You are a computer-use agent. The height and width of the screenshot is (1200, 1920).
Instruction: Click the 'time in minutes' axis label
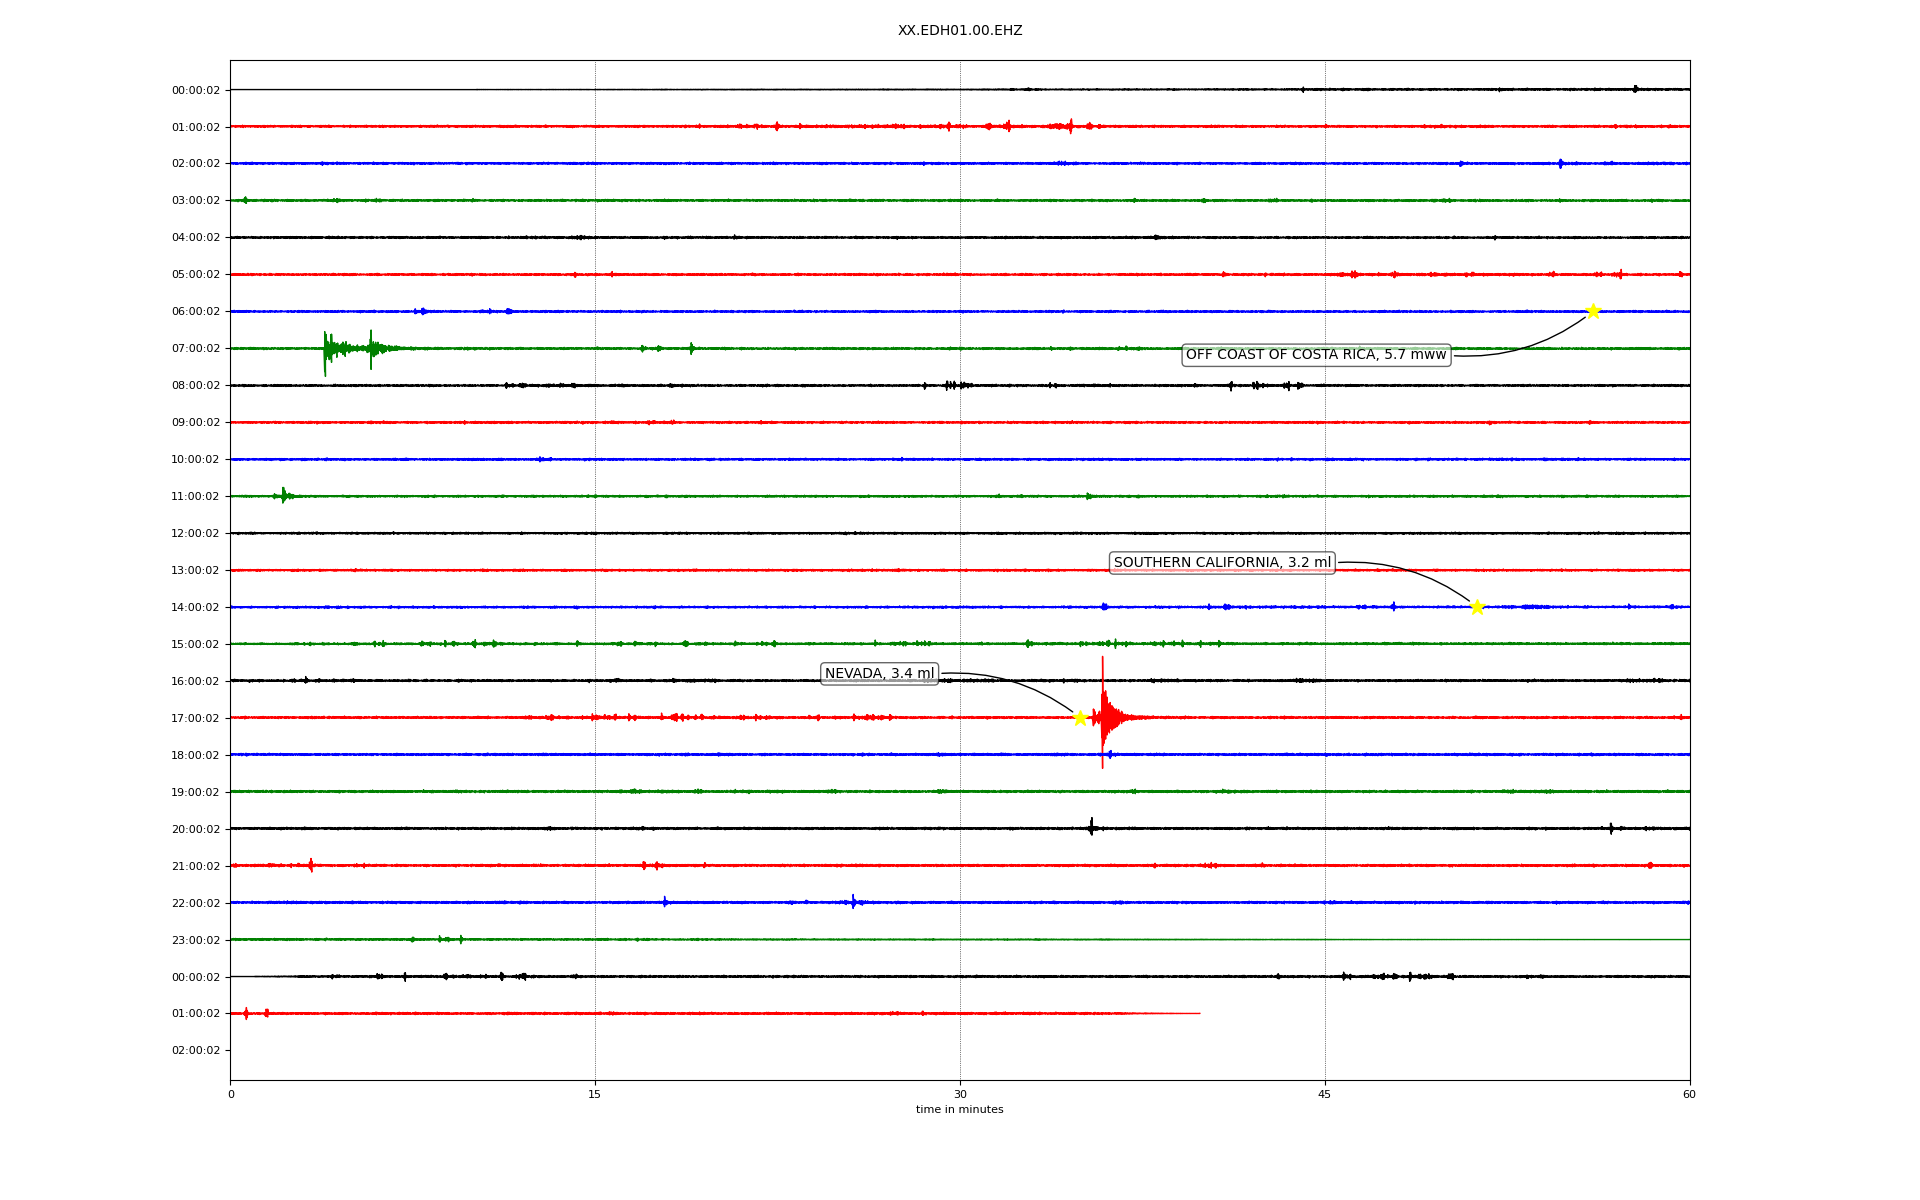pyautogui.click(x=960, y=1110)
